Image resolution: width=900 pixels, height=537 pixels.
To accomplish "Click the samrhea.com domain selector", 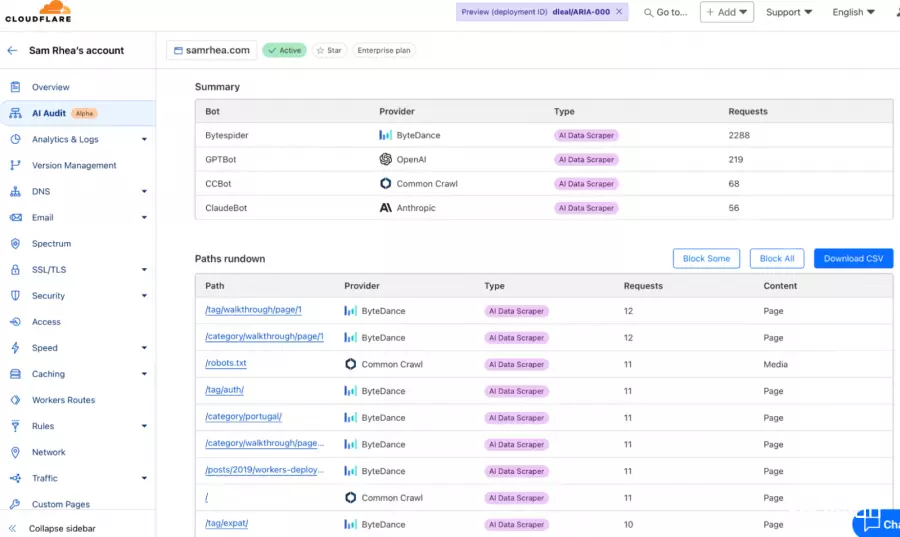I will coord(212,50).
